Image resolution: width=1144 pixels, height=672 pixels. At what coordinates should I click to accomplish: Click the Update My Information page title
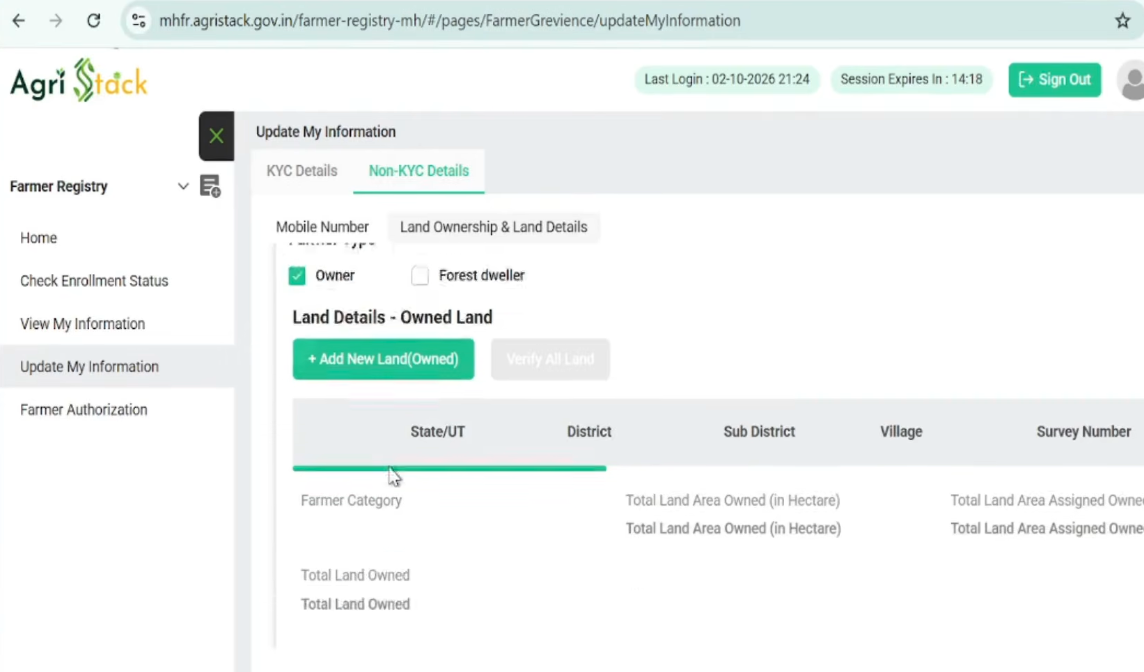tap(325, 132)
